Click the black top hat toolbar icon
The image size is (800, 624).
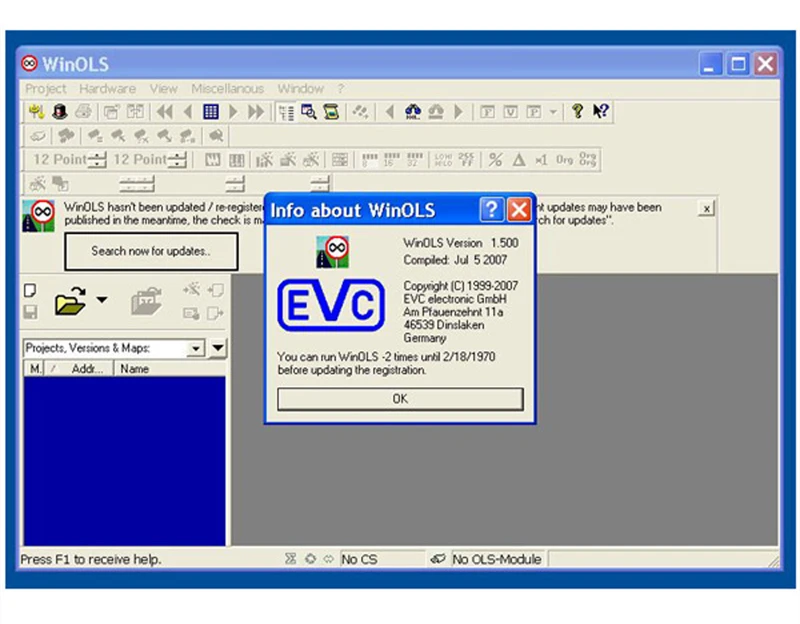(x=60, y=111)
